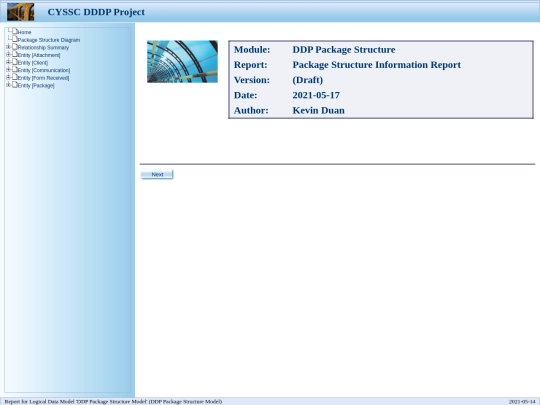540x405 pixels.
Task: Open the Entity [Client] link
Action: coord(33,63)
